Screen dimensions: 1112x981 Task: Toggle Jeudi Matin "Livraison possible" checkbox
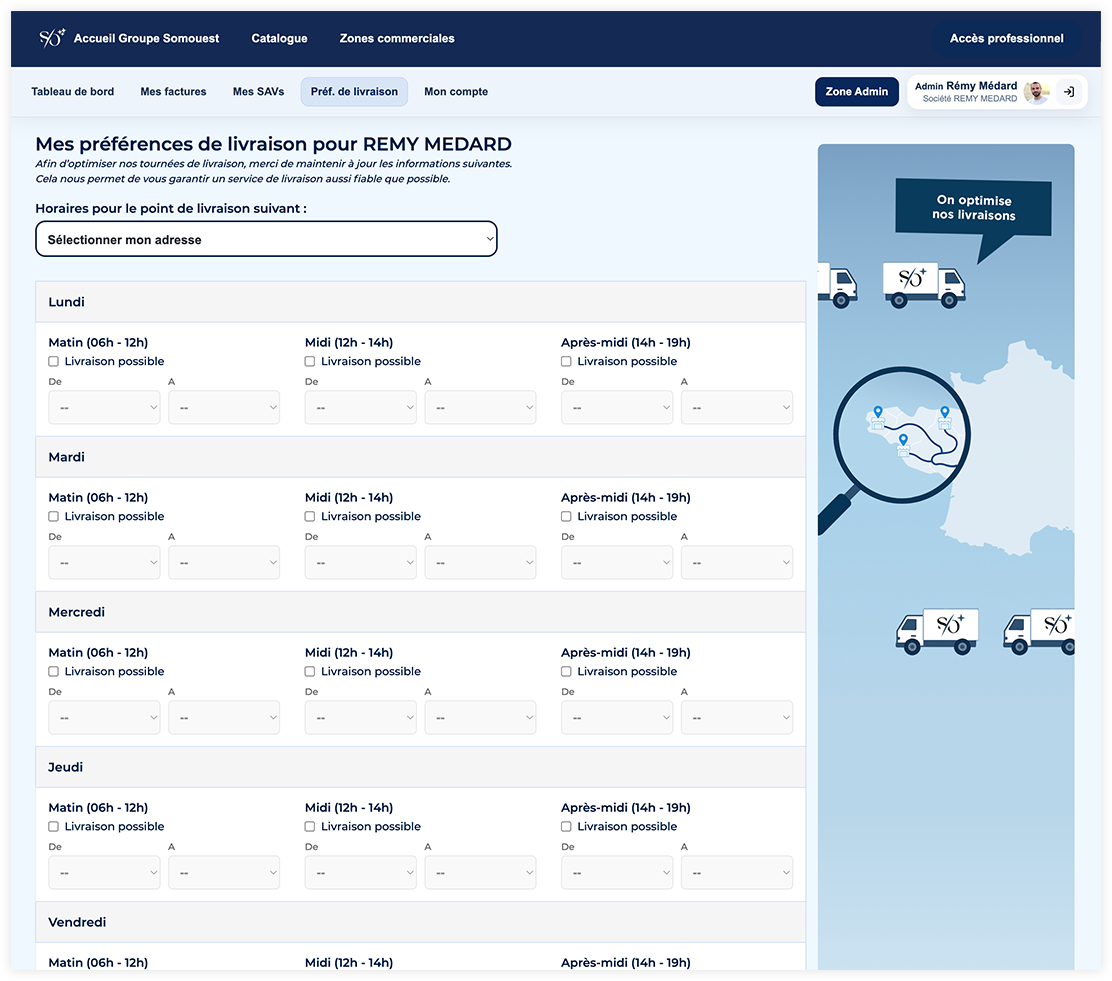pos(54,827)
